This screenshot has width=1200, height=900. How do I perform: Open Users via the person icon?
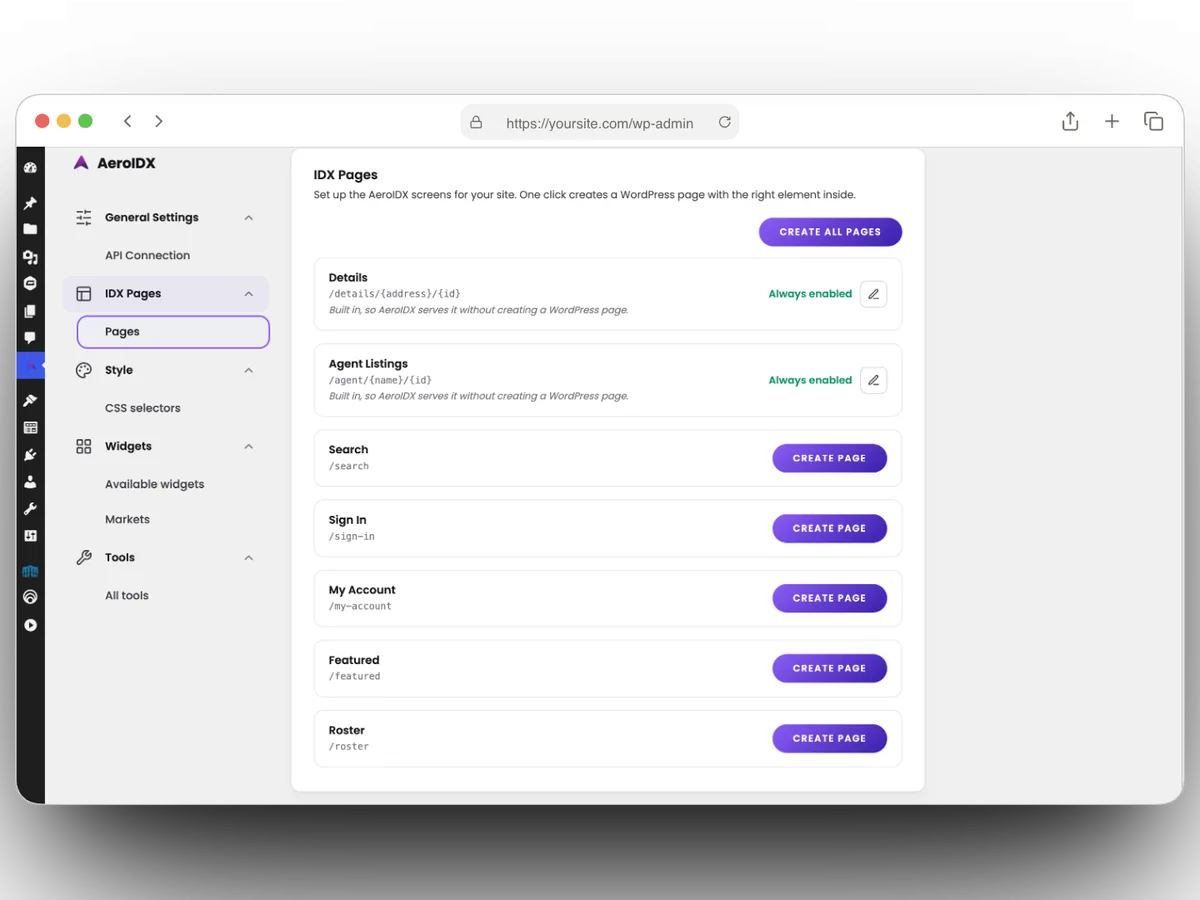[30, 481]
